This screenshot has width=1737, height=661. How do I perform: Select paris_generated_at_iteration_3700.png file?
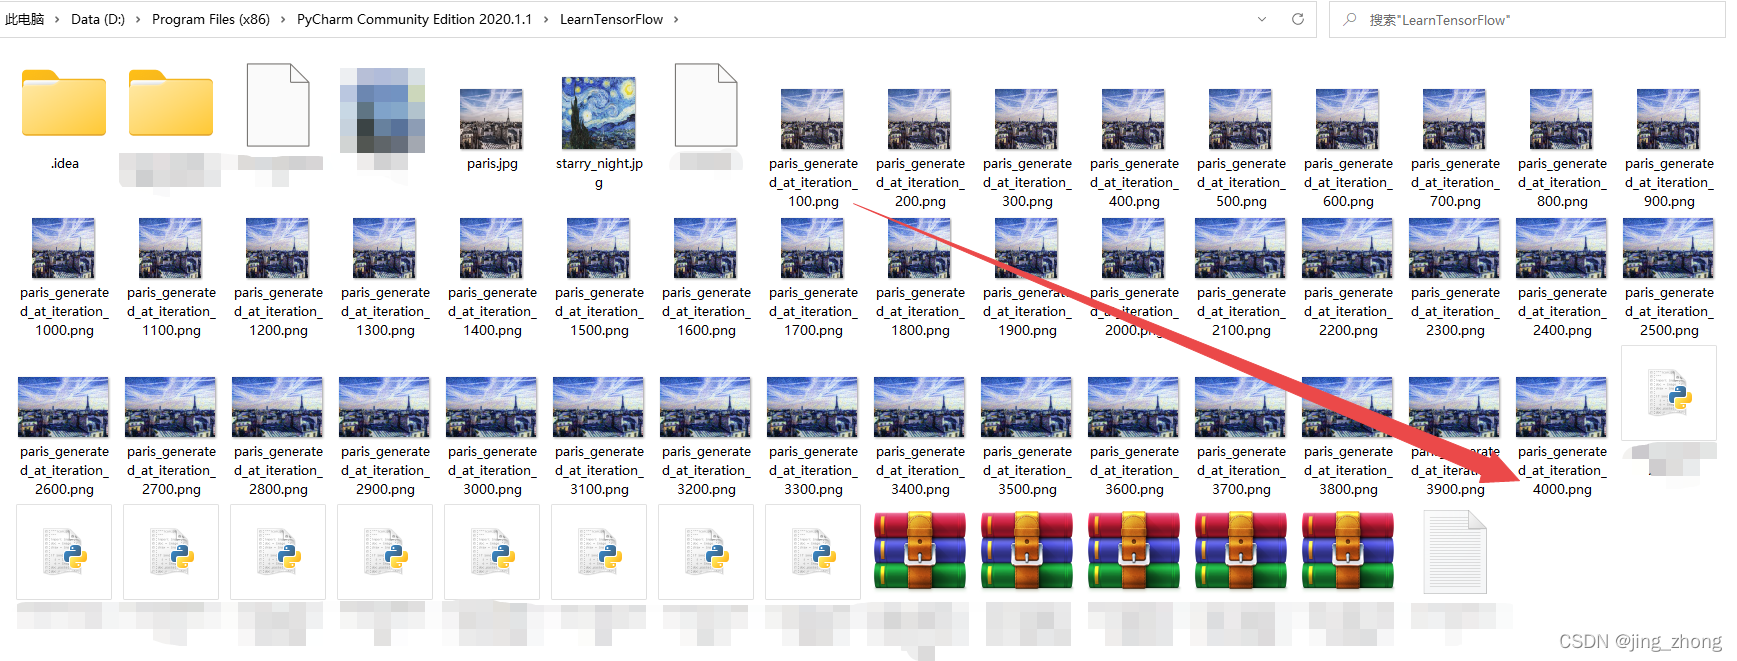click(x=1241, y=437)
